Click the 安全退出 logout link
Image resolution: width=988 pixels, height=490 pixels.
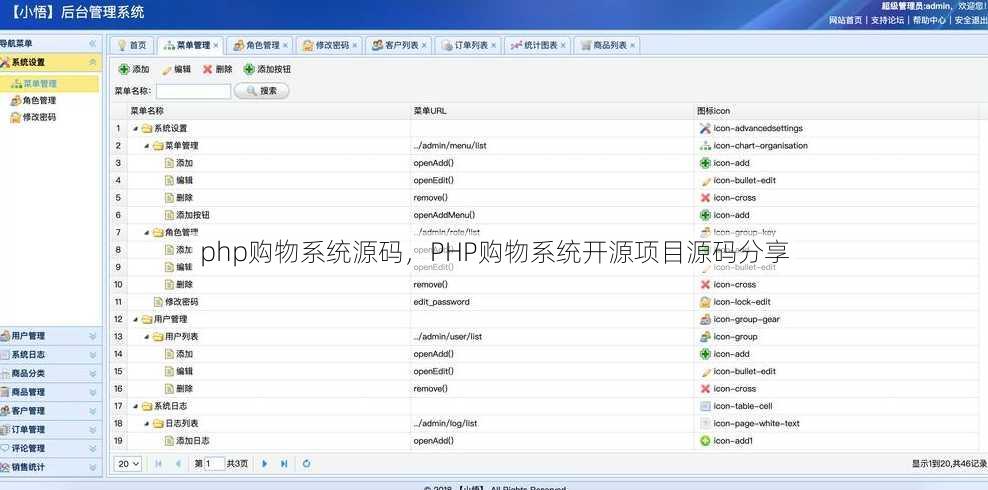(x=971, y=20)
